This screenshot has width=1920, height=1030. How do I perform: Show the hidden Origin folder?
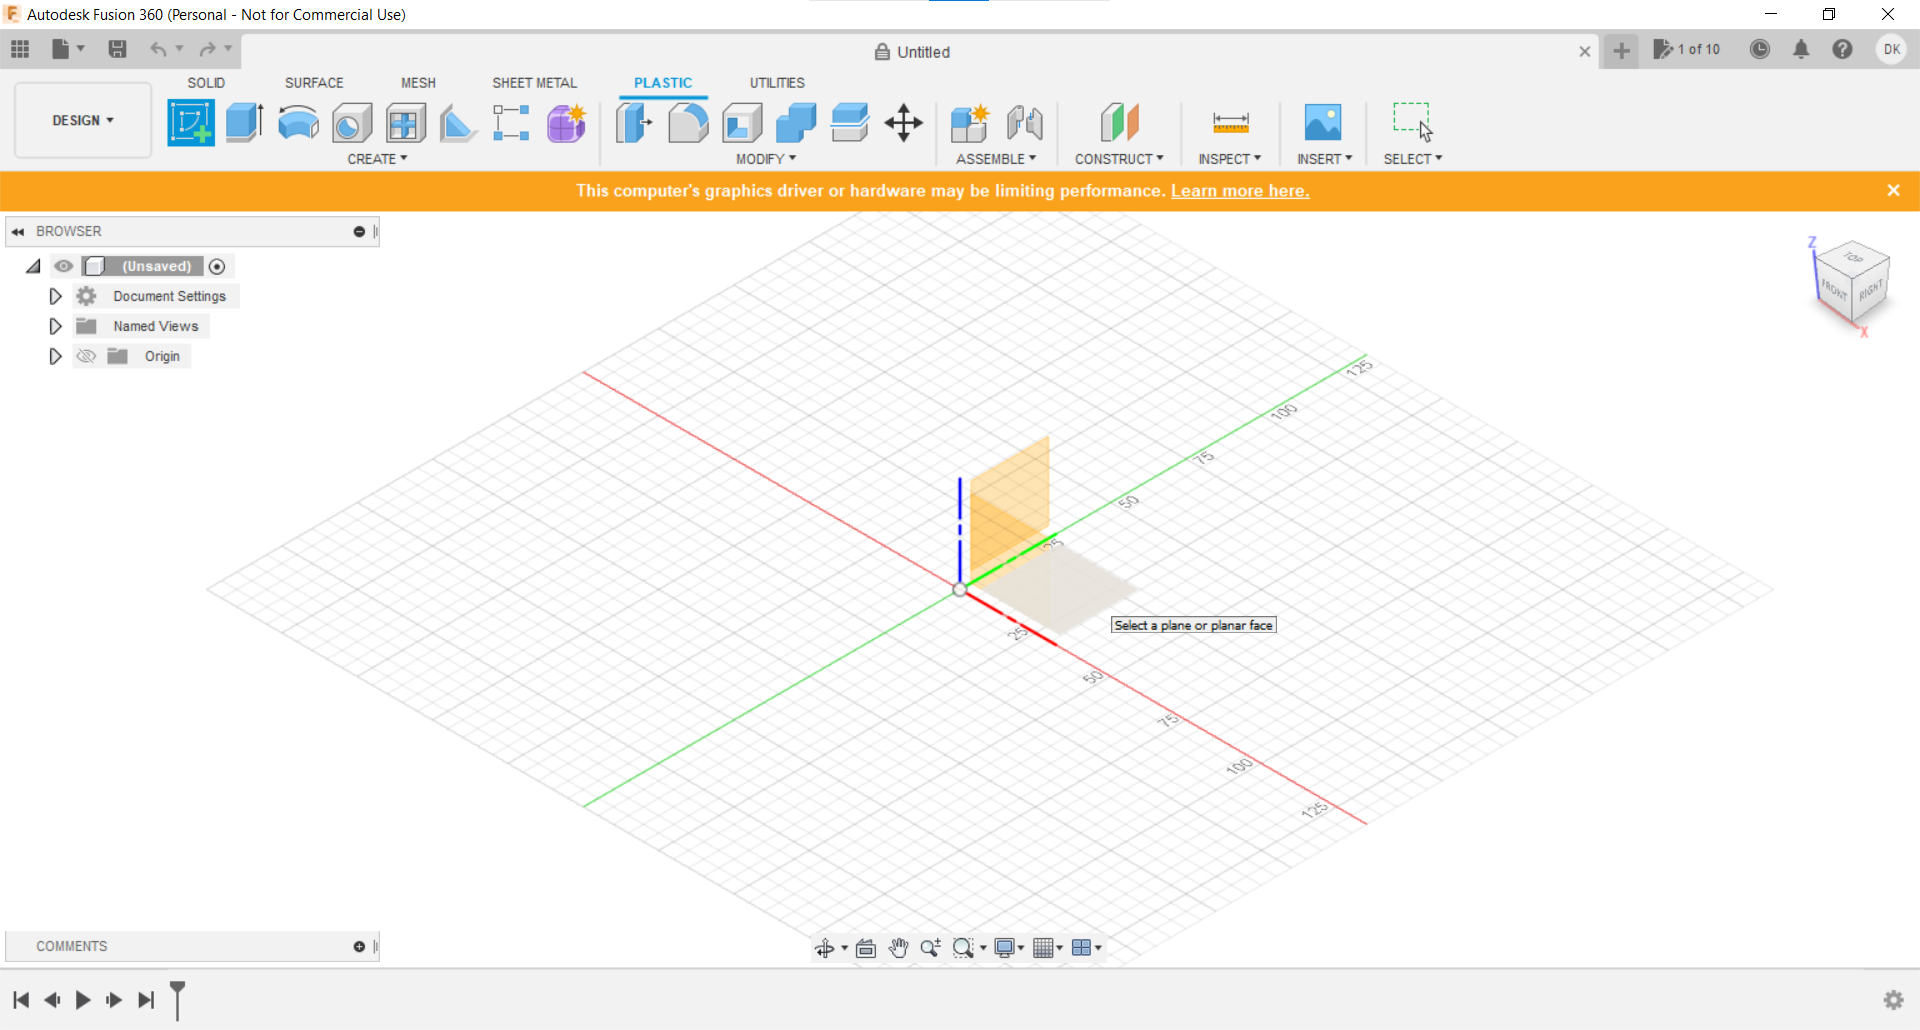86,356
